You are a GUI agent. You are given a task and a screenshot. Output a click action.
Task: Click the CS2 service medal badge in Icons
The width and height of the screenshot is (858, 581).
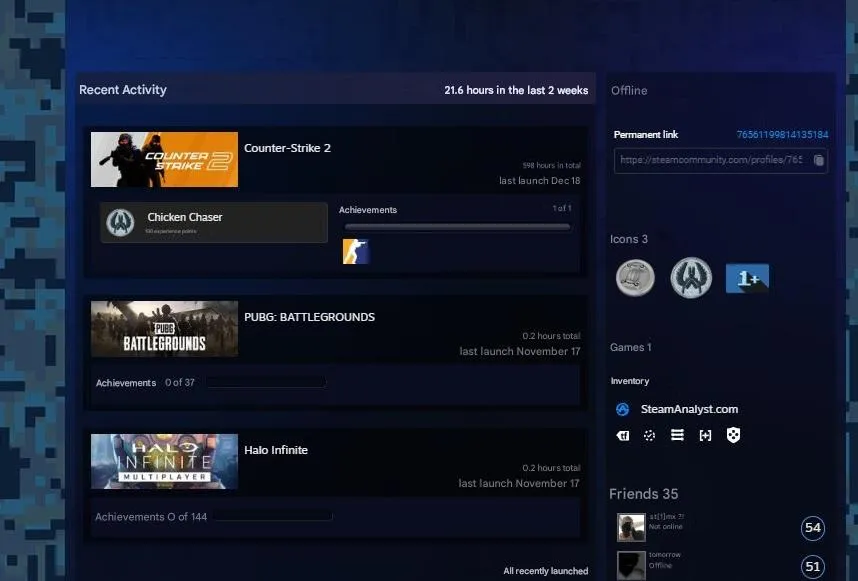click(x=691, y=277)
